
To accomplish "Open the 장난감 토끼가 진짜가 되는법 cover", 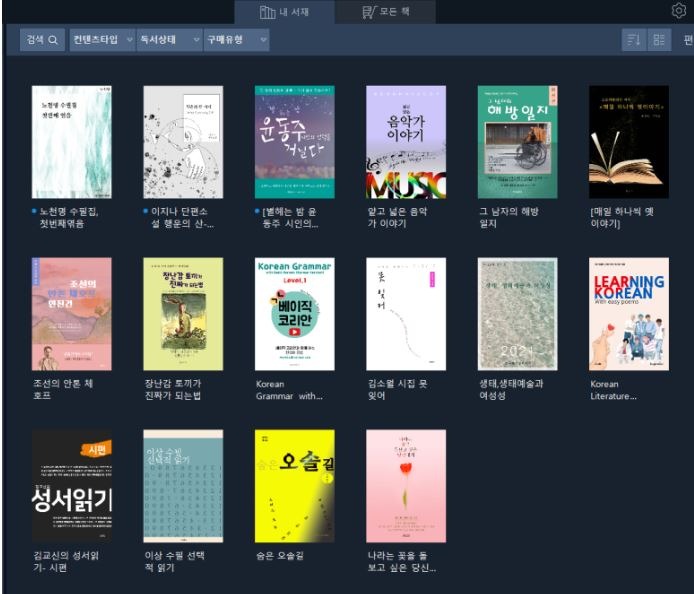I will 183,314.
